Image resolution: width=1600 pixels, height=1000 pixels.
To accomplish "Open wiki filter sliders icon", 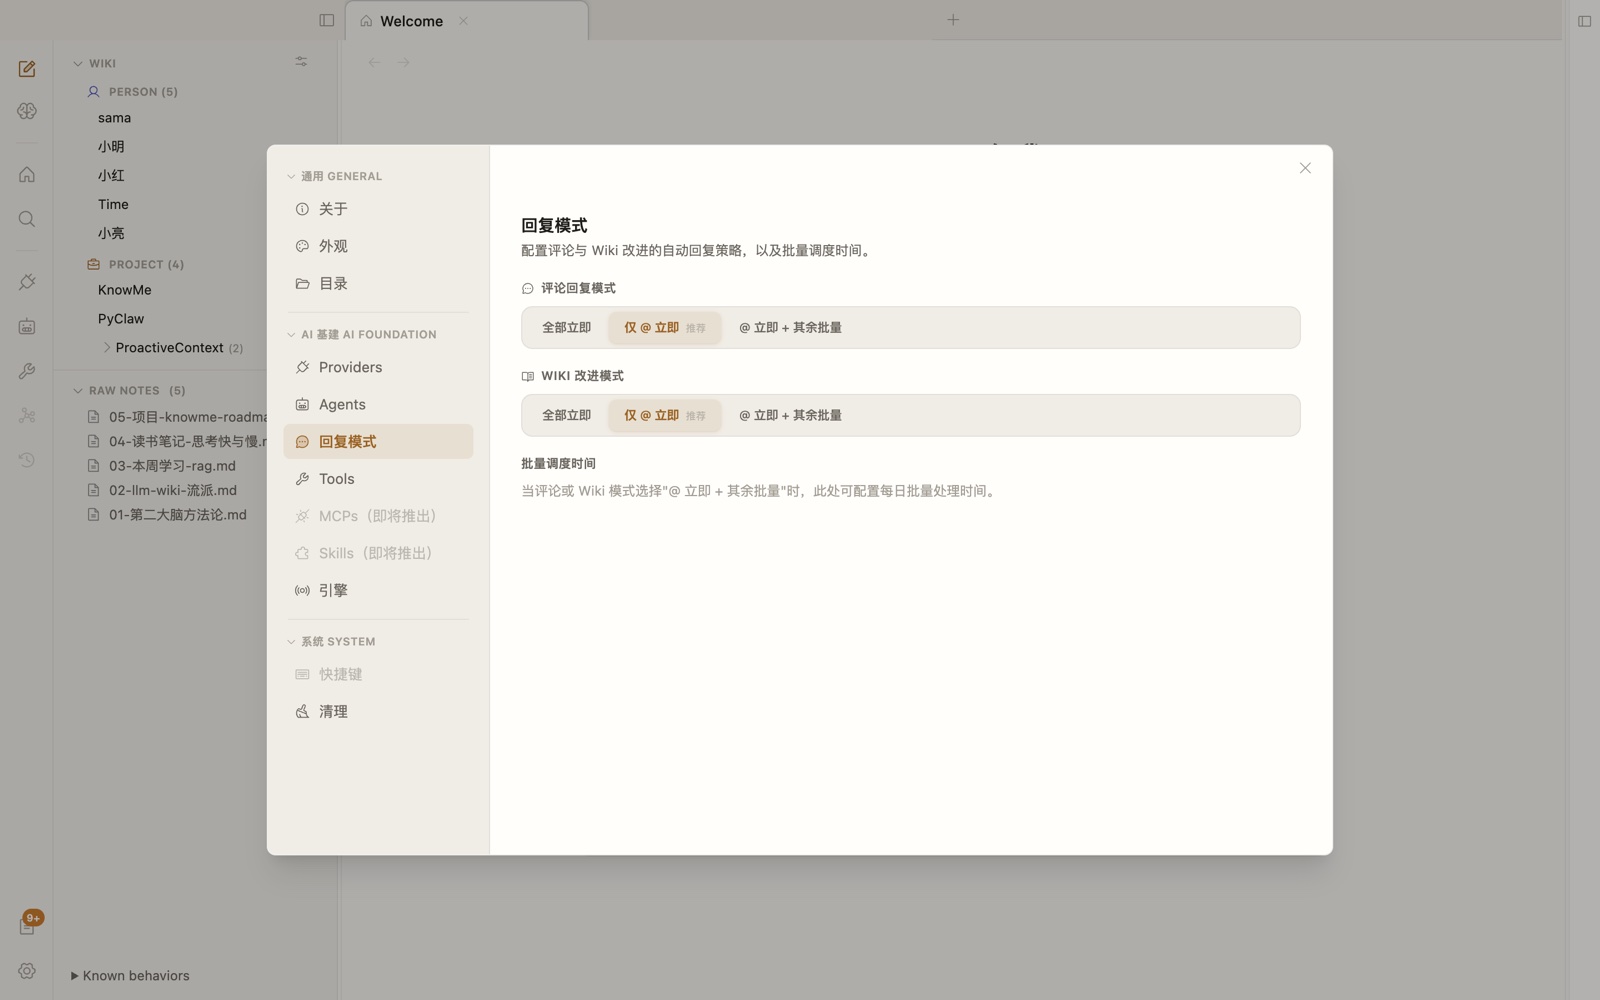I will 301,62.
